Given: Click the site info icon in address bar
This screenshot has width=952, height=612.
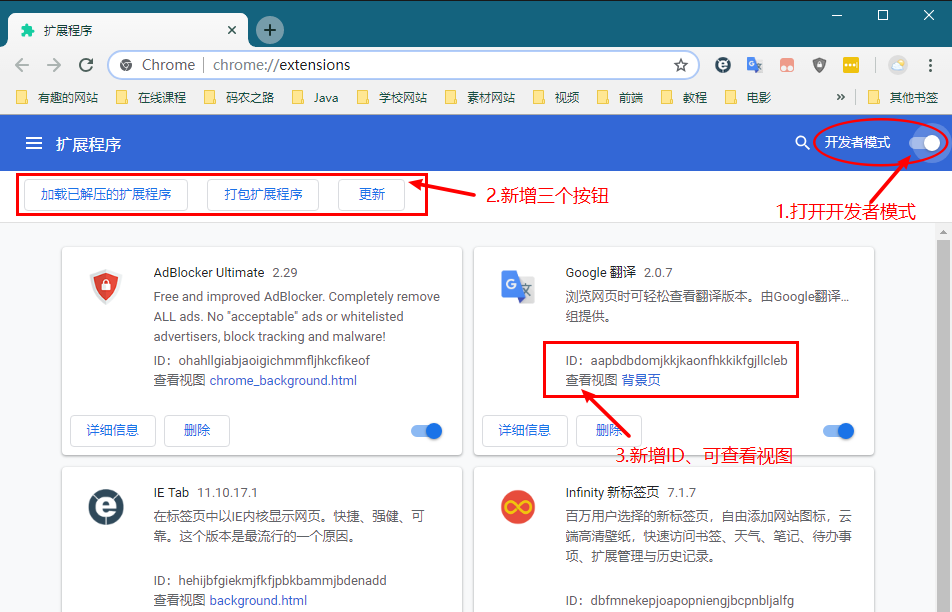Looking at the screenshot, I should (x=126, y=65).
